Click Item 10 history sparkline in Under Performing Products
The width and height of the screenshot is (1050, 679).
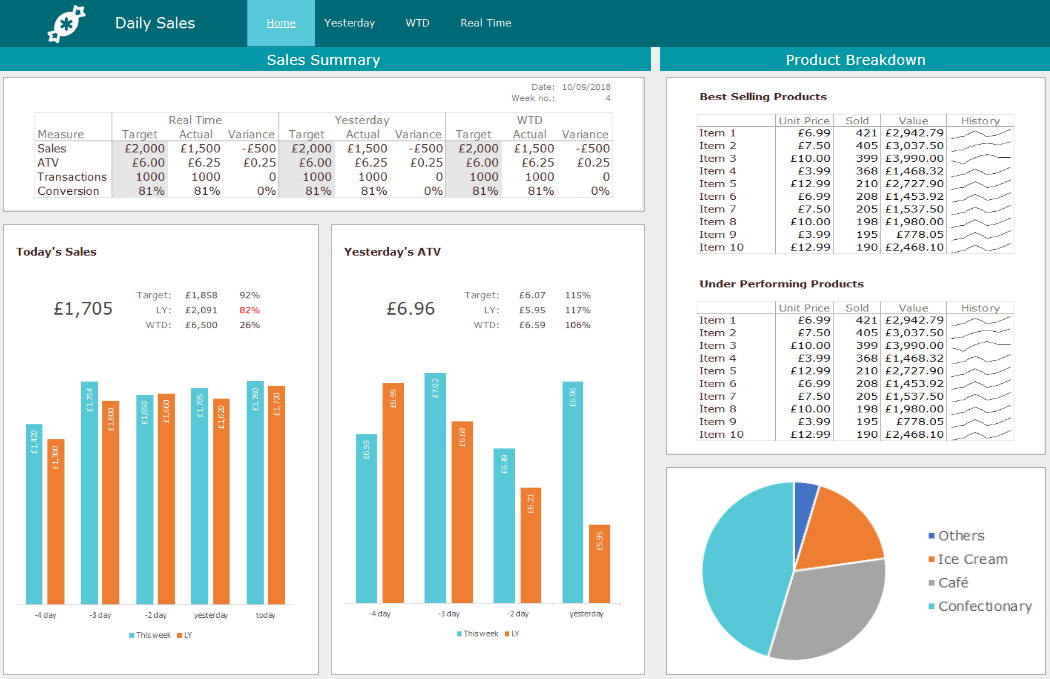pos(980,434)
